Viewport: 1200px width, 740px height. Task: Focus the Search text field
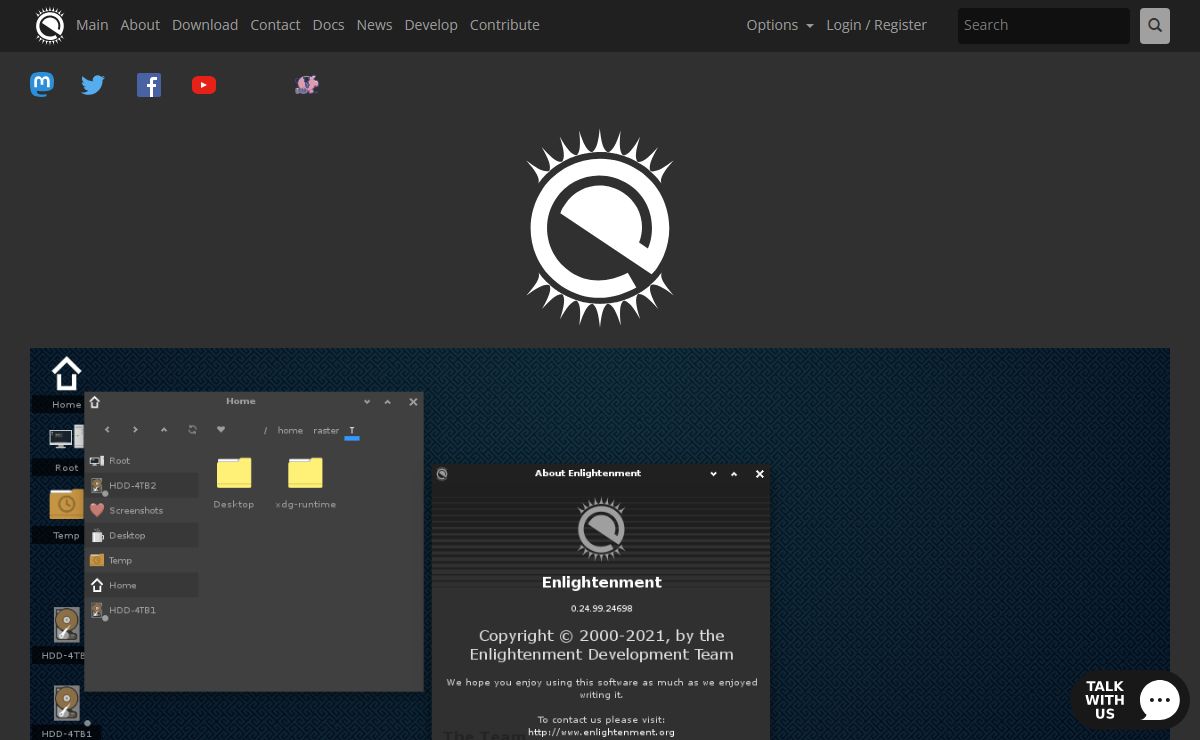(x=1043, y=26)
